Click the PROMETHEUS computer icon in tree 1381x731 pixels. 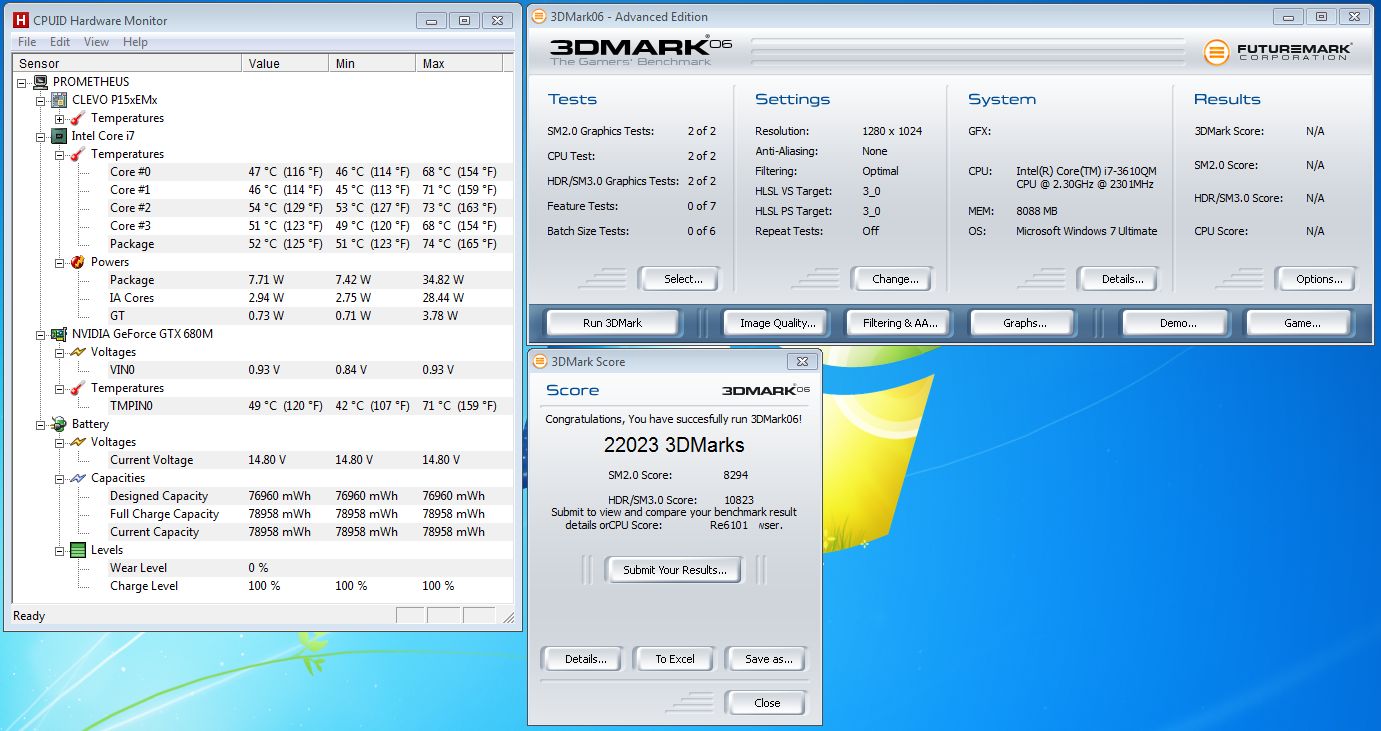tap(40, 82)
